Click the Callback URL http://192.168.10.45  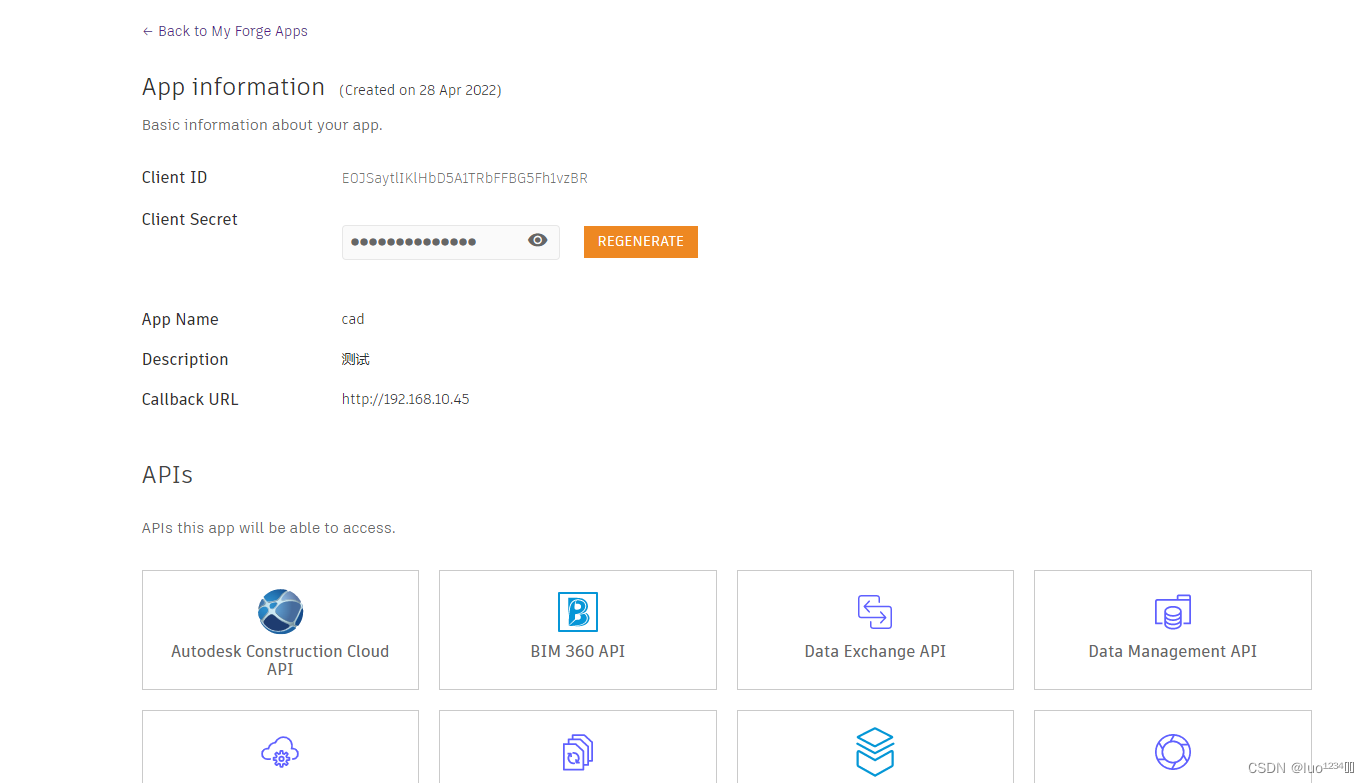pyautogui.click(x=405, y=399)
